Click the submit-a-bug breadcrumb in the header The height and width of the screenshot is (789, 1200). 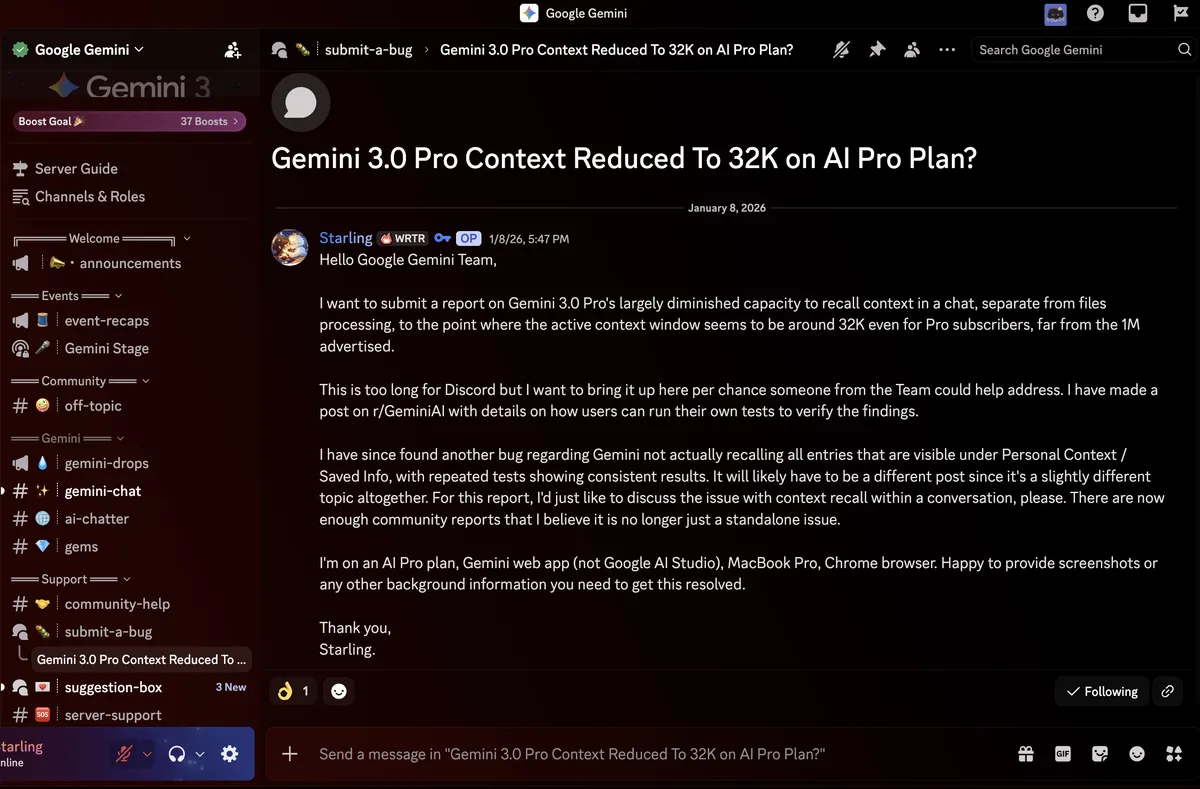pos(366,50)
